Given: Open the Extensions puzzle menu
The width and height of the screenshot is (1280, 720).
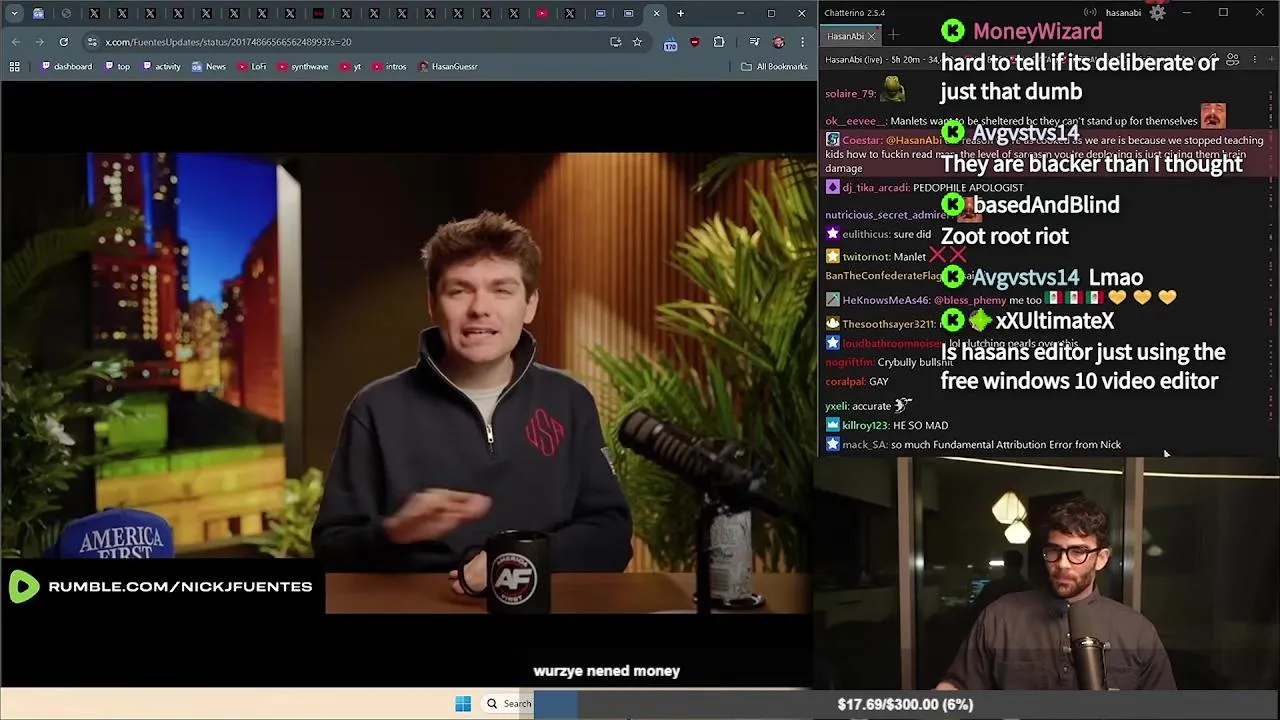Looking at the screenshot, I should pyautogui.click(x=719, y=42).
